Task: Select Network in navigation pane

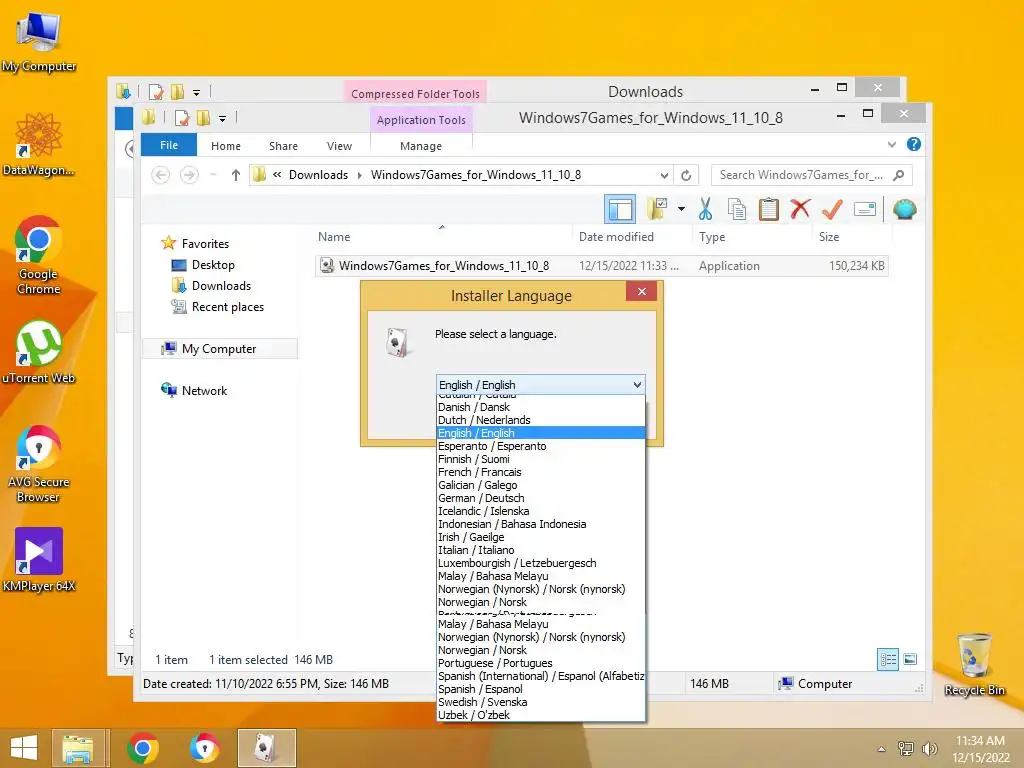Action: 204,391
